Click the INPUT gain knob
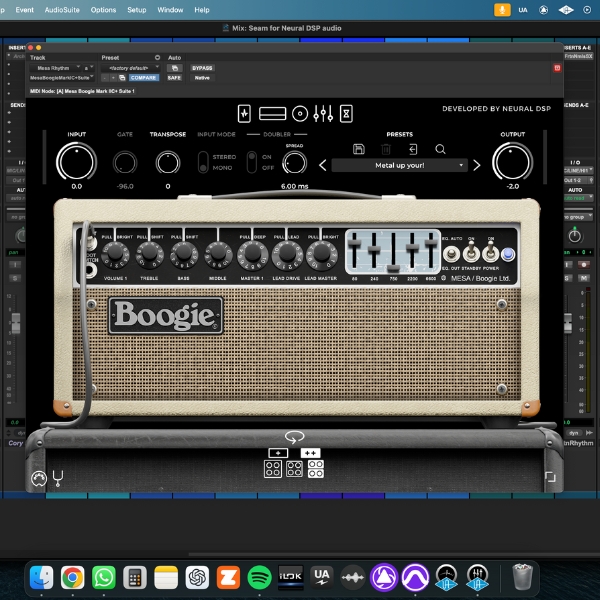The image size is (600, 600). point(77,161)
